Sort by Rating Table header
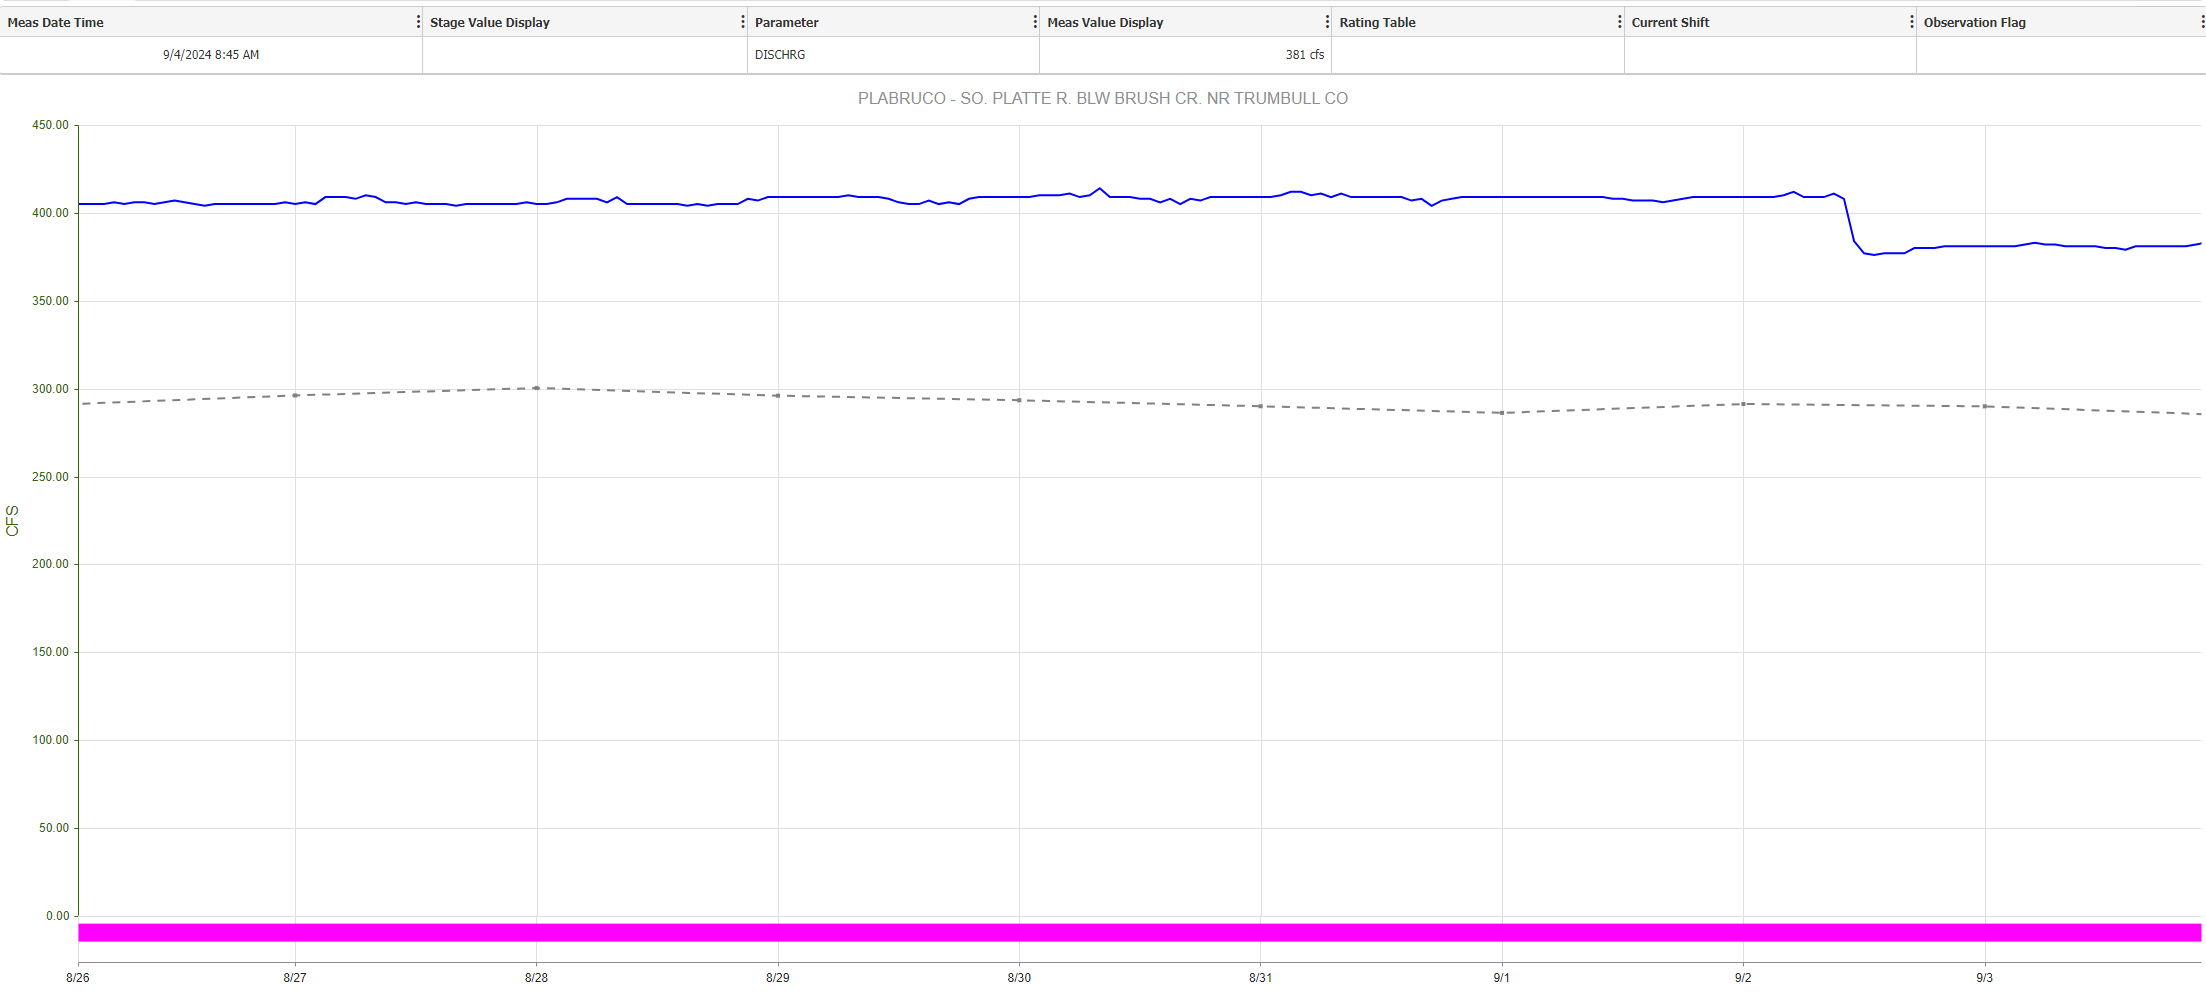The height and width of the screenshot is (994, 2206). click(1377, 22)
